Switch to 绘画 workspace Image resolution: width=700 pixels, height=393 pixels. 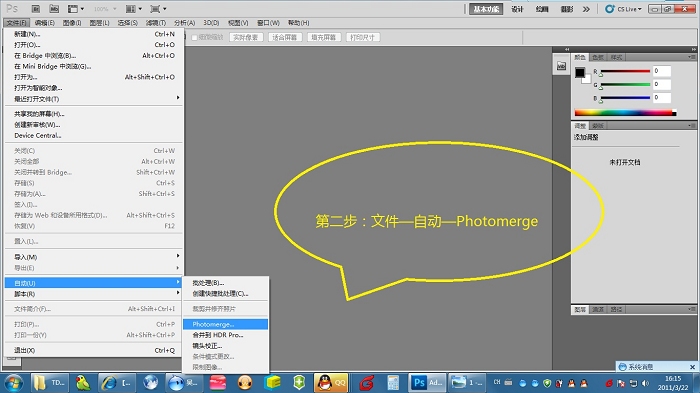542,9
